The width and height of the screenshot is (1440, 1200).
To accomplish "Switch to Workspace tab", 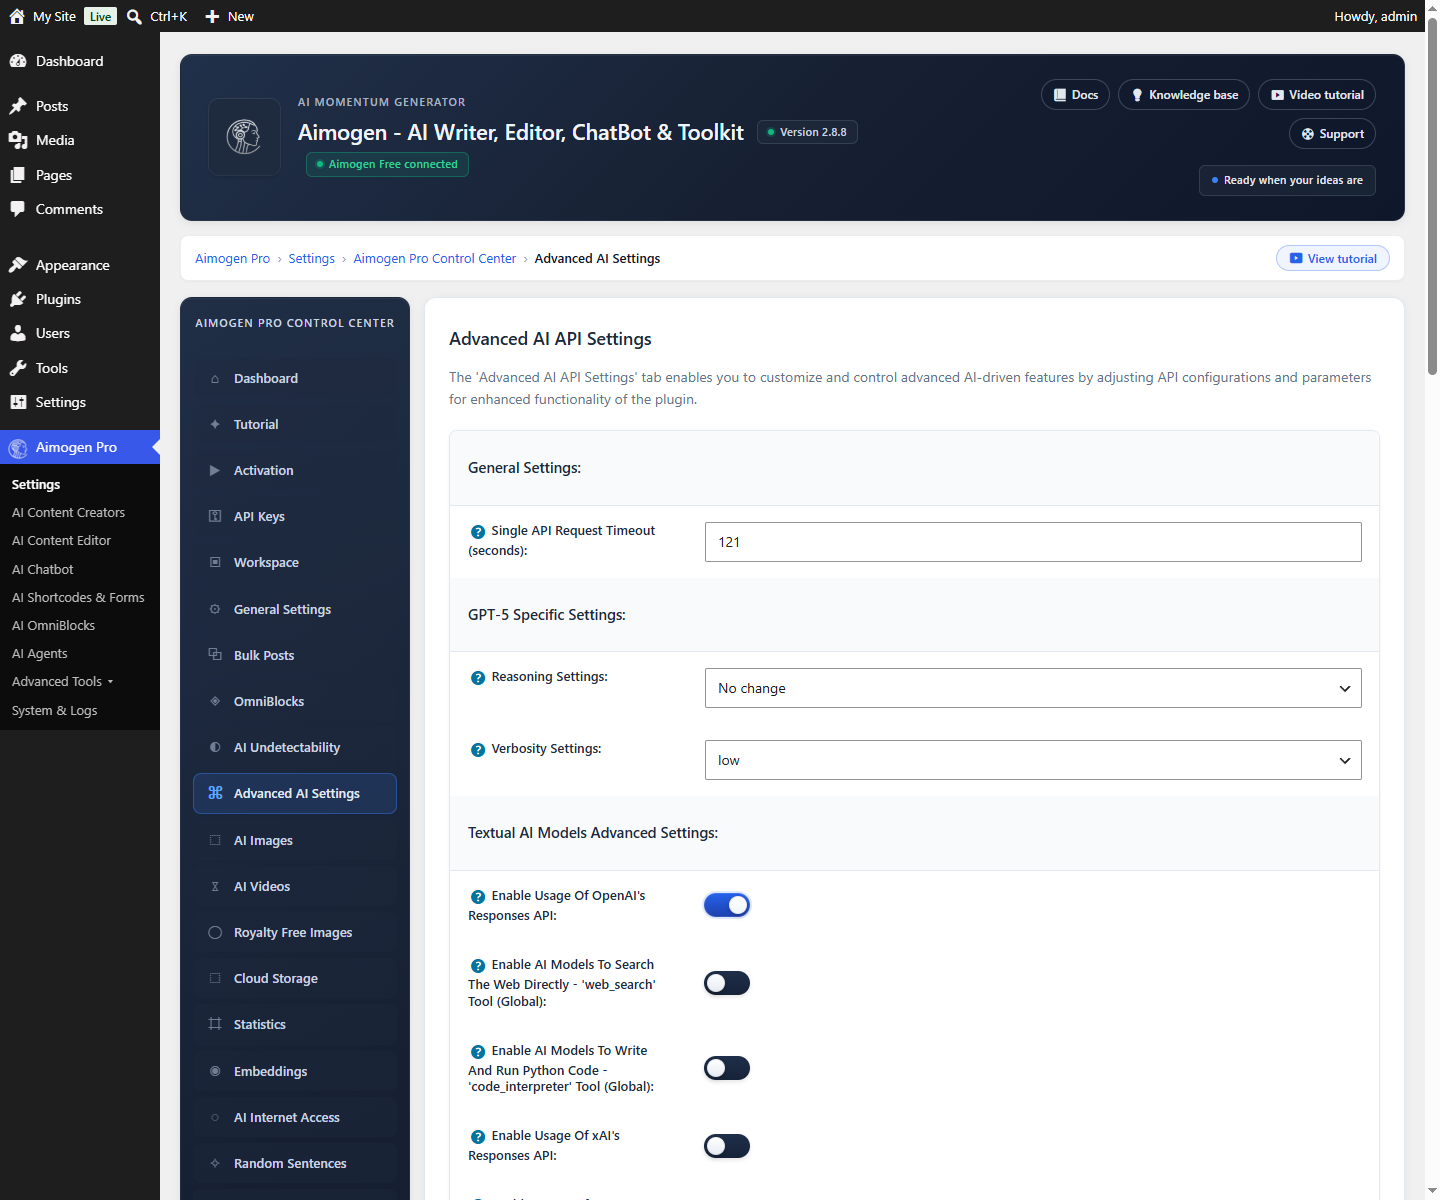I will 295,562.
